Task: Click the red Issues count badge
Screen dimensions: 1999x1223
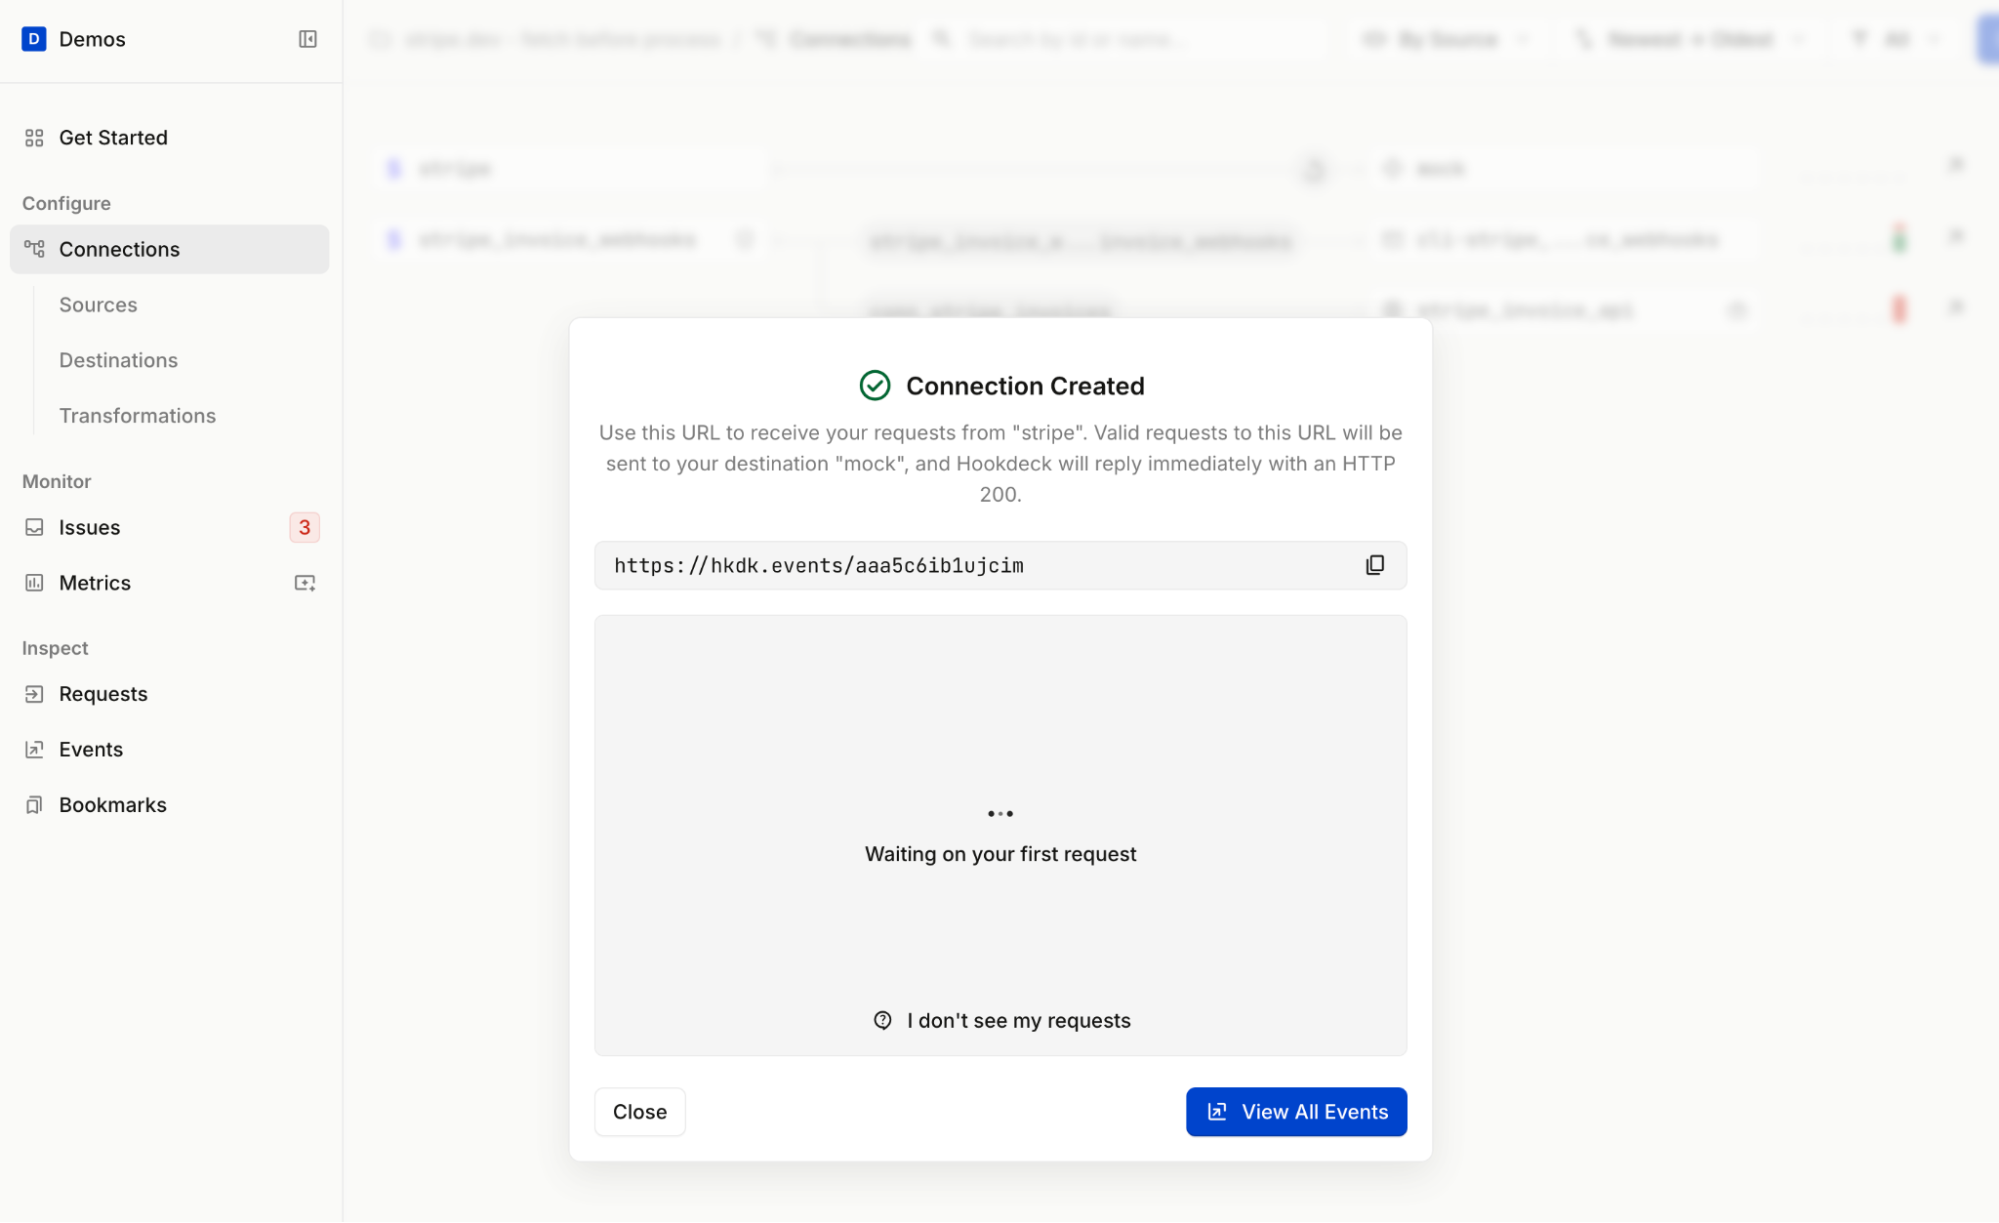Action: [x=304, y=527]
